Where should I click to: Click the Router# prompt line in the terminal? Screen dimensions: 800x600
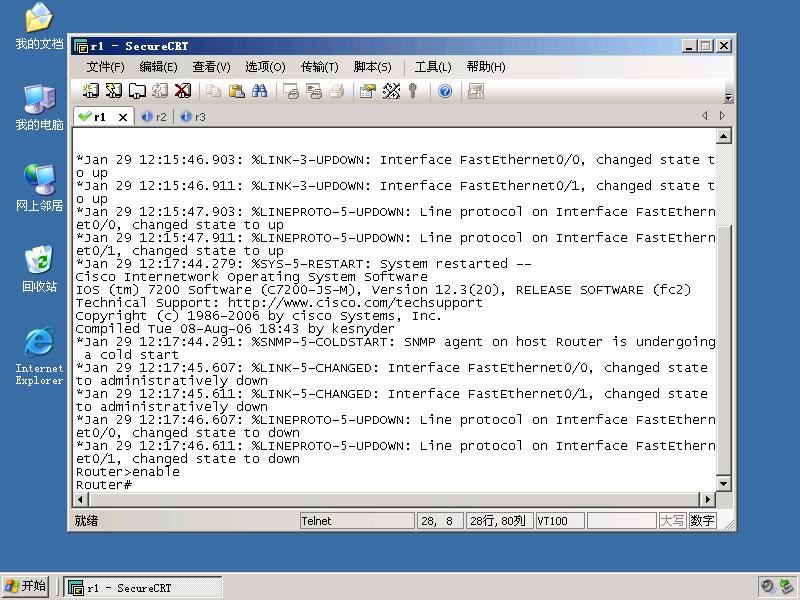(104, 485)
